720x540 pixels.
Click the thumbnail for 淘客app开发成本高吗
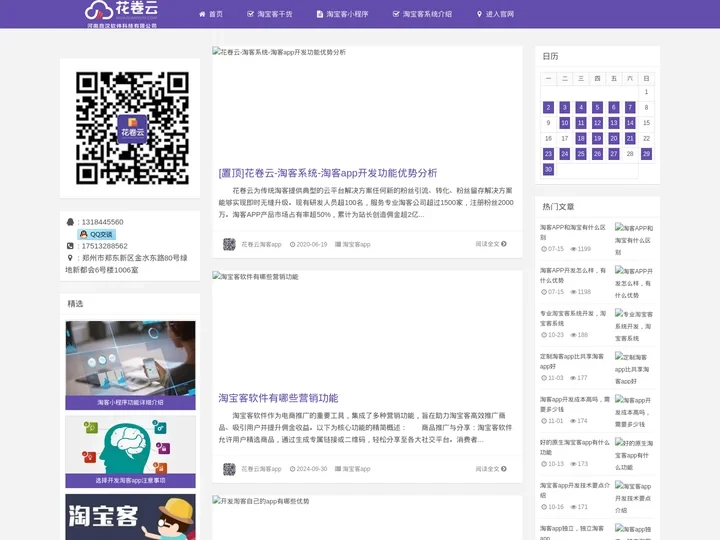click(633, 412)
